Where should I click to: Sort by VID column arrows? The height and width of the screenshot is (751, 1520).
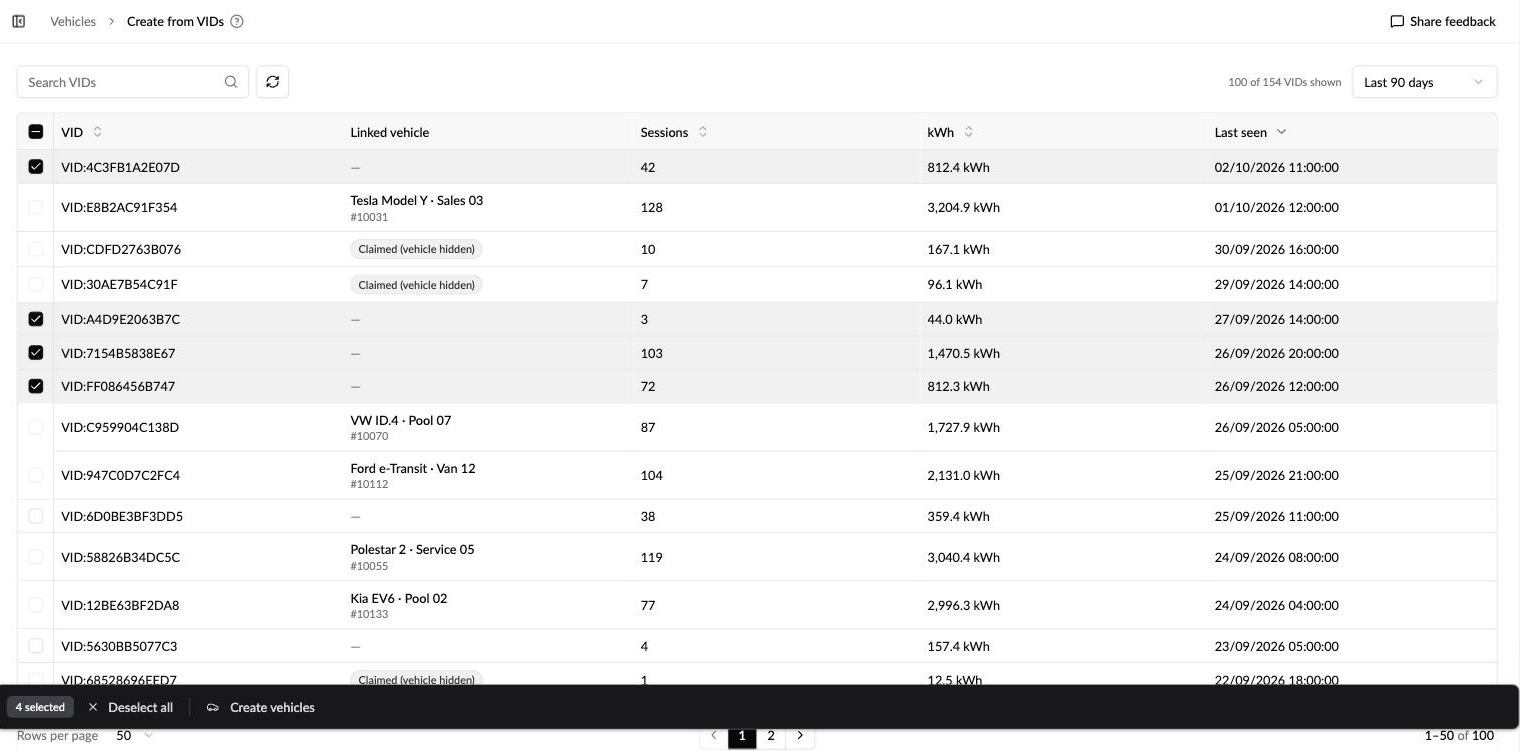pos(97,132)
